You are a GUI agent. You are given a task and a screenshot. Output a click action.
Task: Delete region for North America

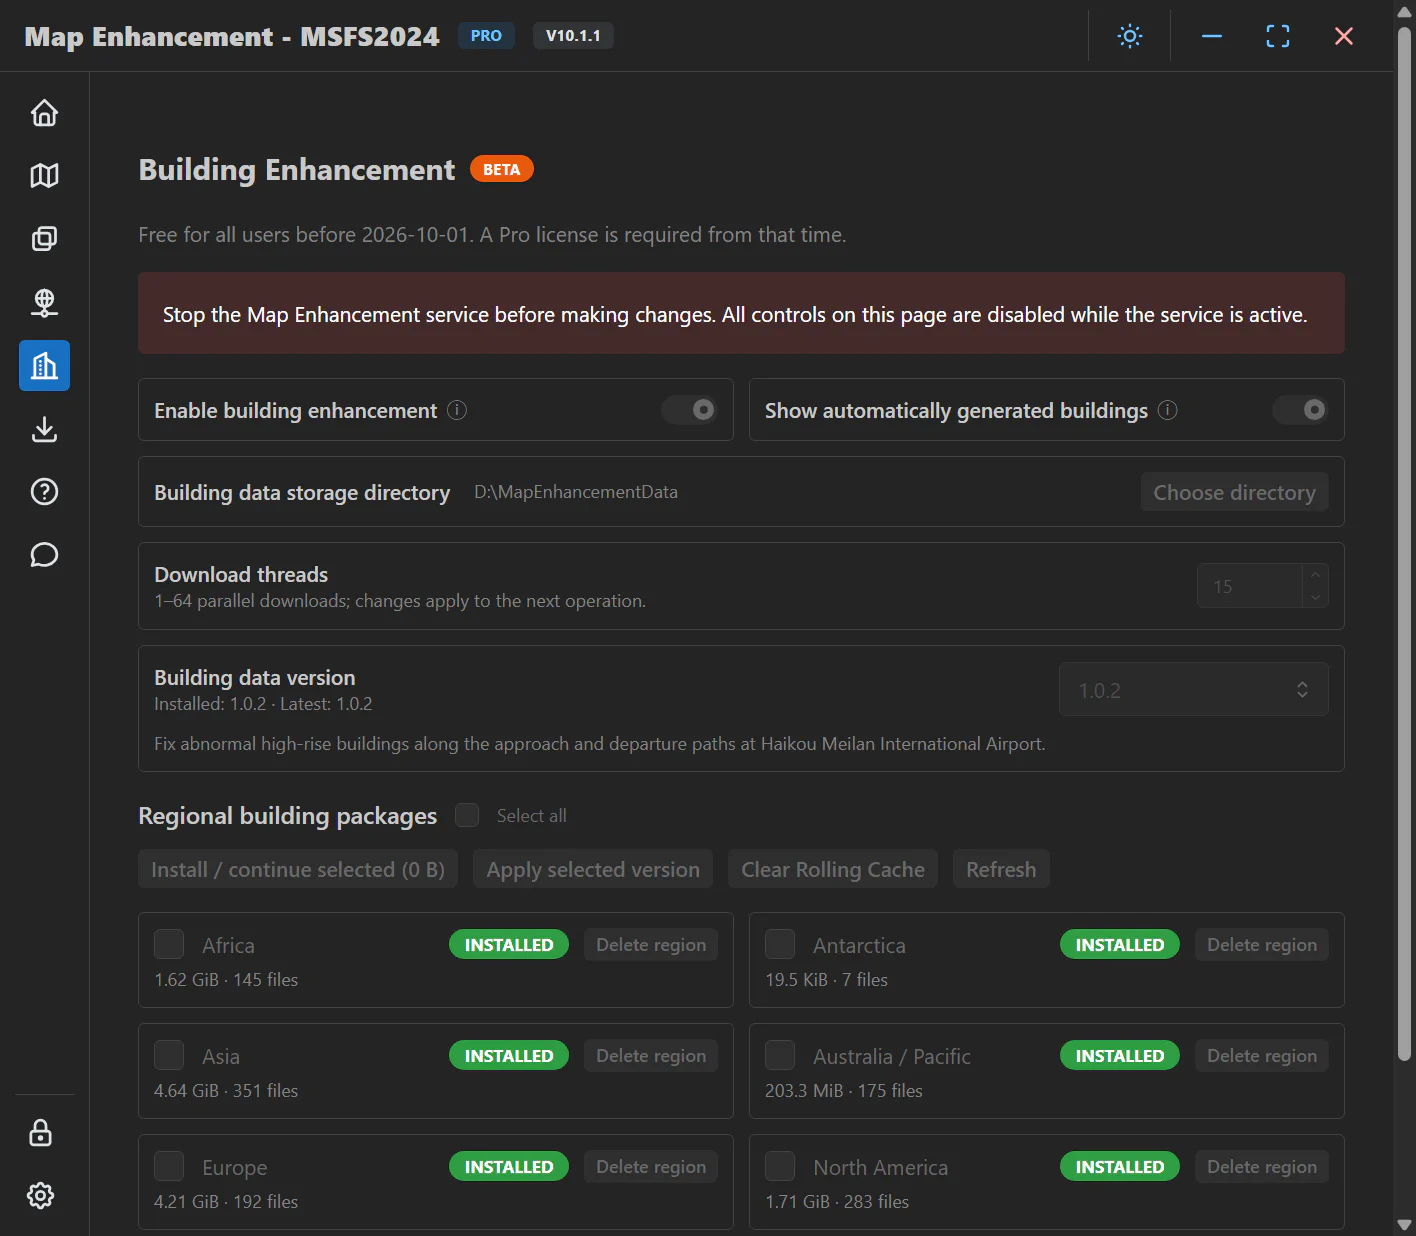tap(1262, 1166)
